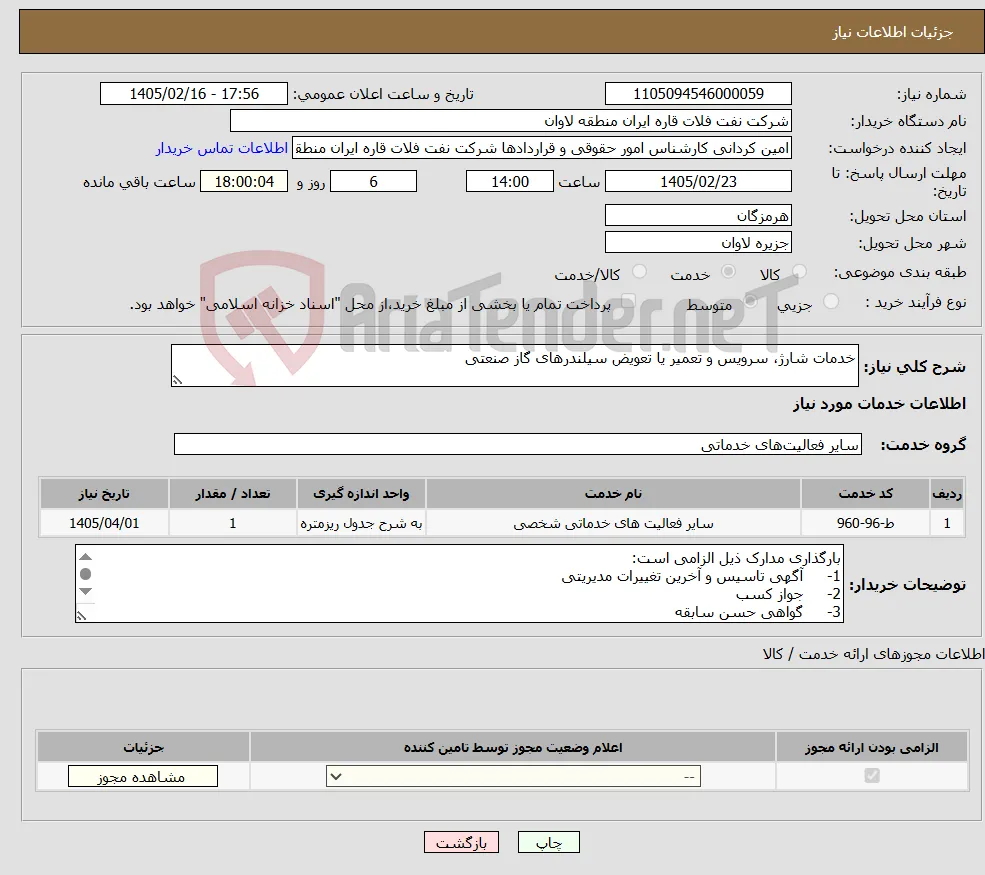
Task: Click the remaining days field showing 6
Action: pos(373,182)
